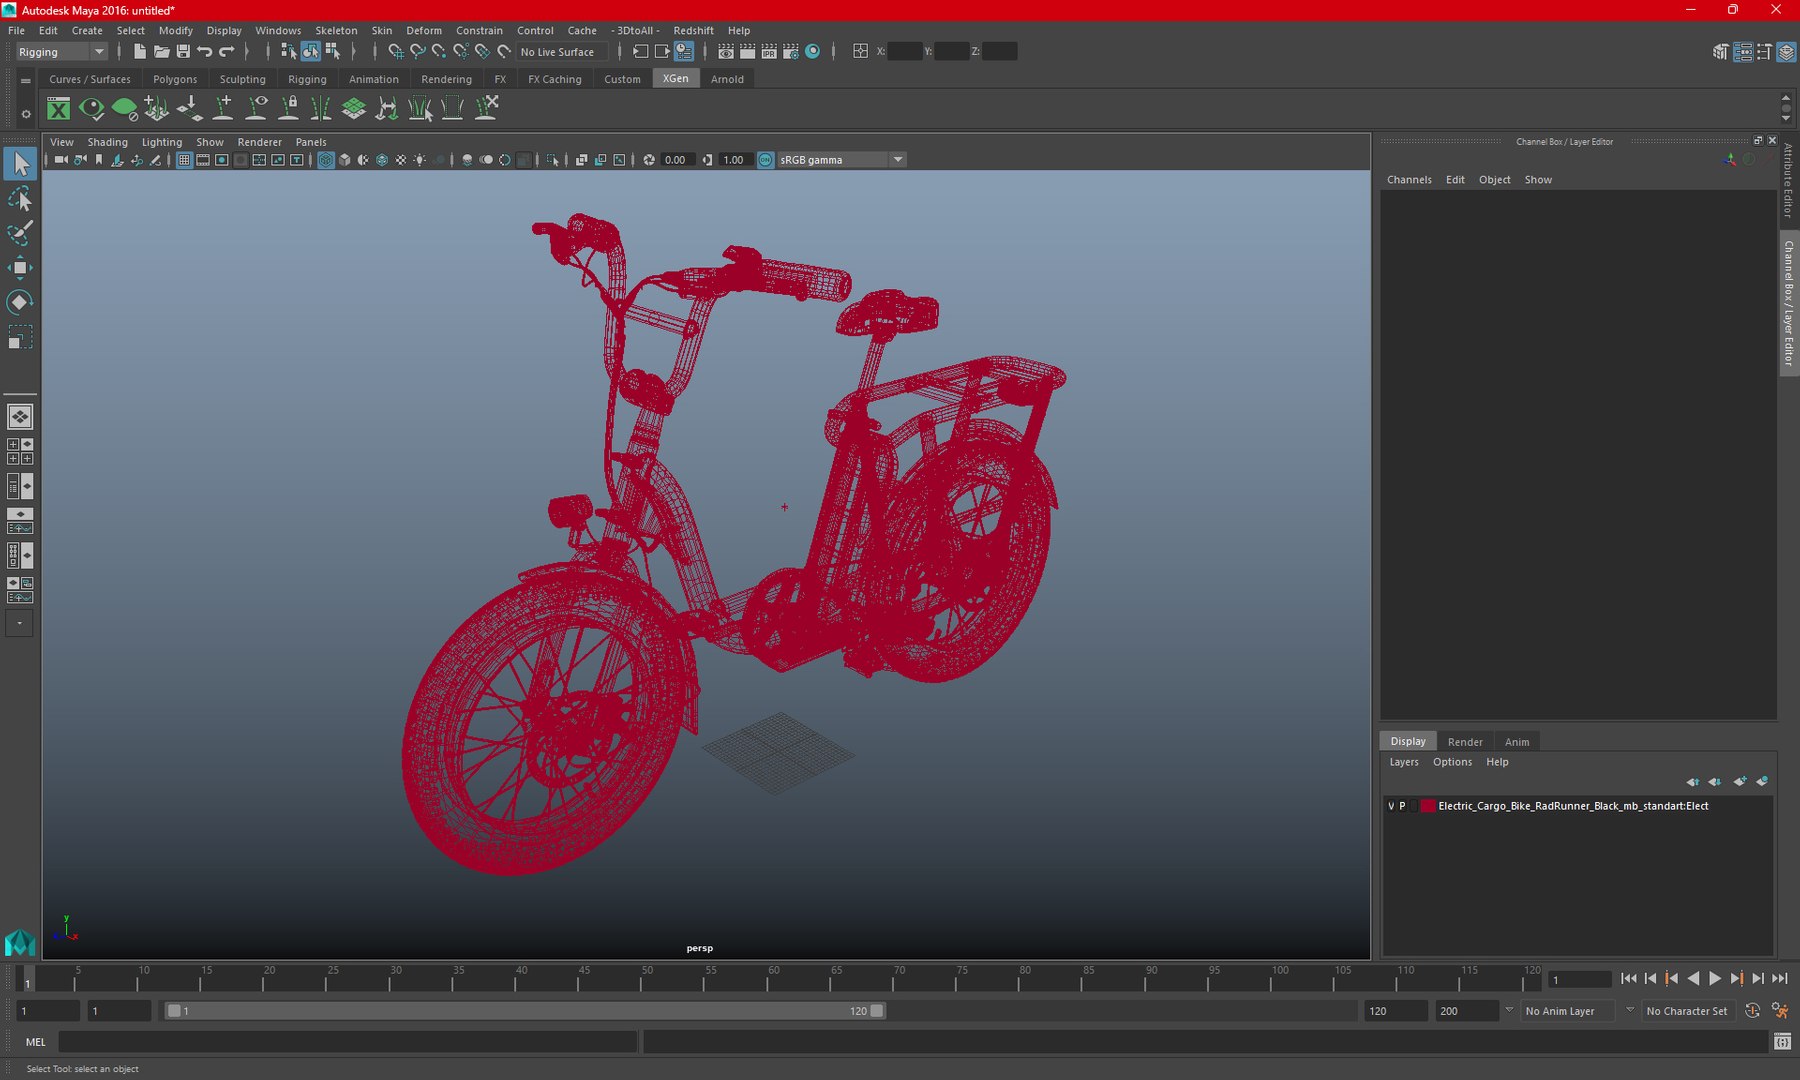Start IPR render from status line
This screenshot has height=1080, width=1800.
click(769, 51)
